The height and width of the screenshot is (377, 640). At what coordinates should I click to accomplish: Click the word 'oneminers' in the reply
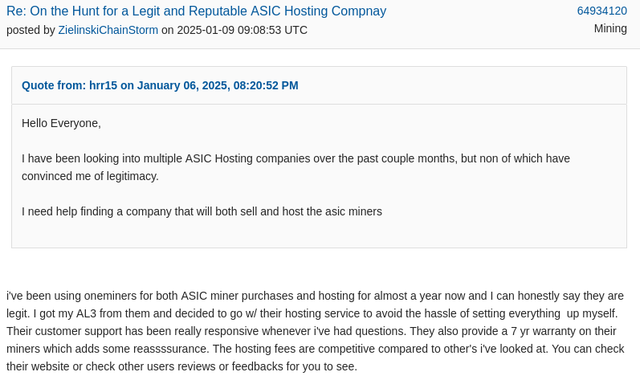[x=123, y=296]
